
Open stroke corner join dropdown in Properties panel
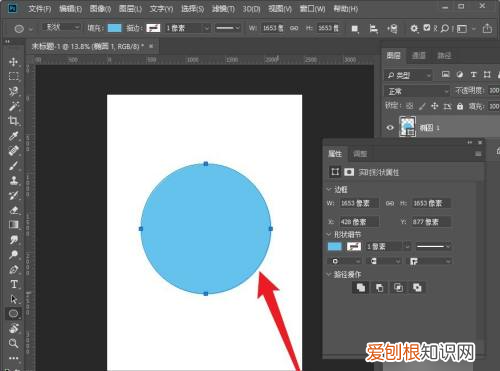[430, 261]
